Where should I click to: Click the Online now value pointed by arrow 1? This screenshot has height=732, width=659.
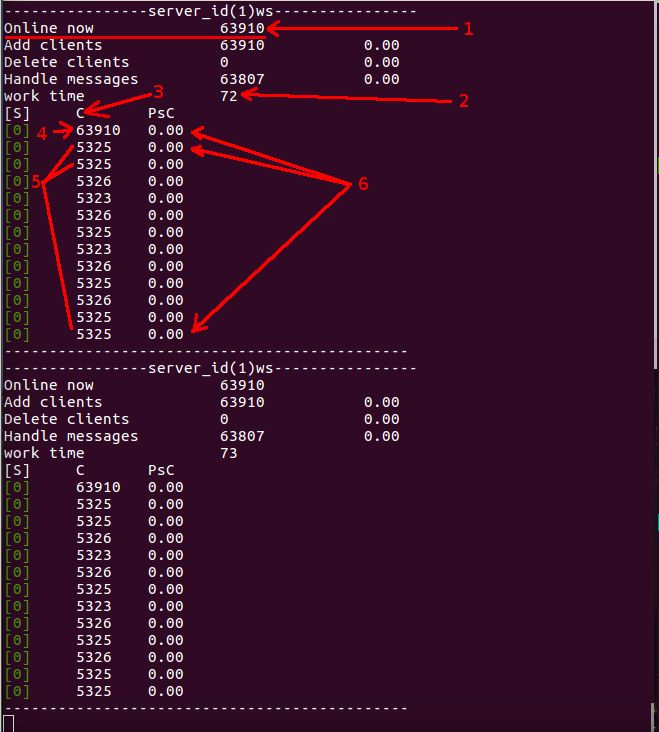(242, 28)
